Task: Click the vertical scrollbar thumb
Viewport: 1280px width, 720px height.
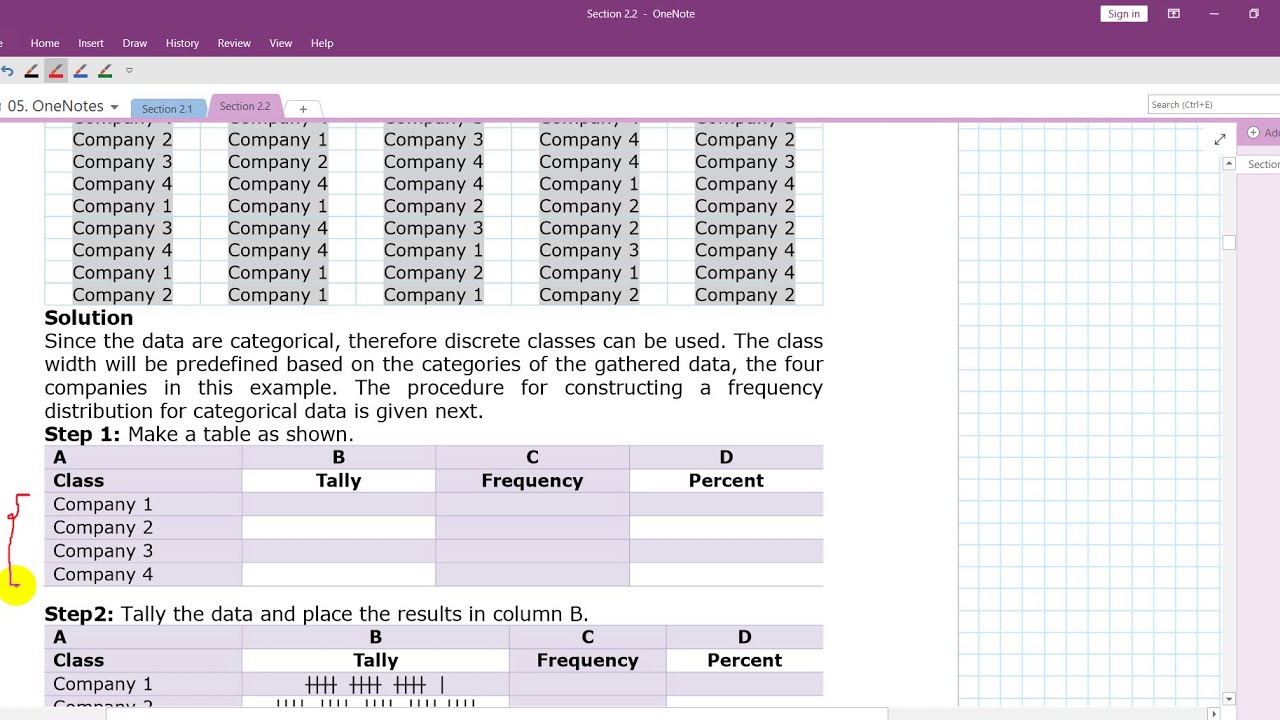Action: coord(1229,242)
